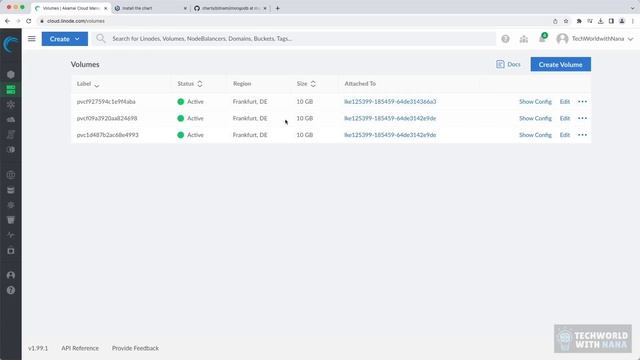The height and width of the screenshot is (360, 640).
Task: Show Config for pvcf927594c1e9f4aba
Action: [535, 102]
